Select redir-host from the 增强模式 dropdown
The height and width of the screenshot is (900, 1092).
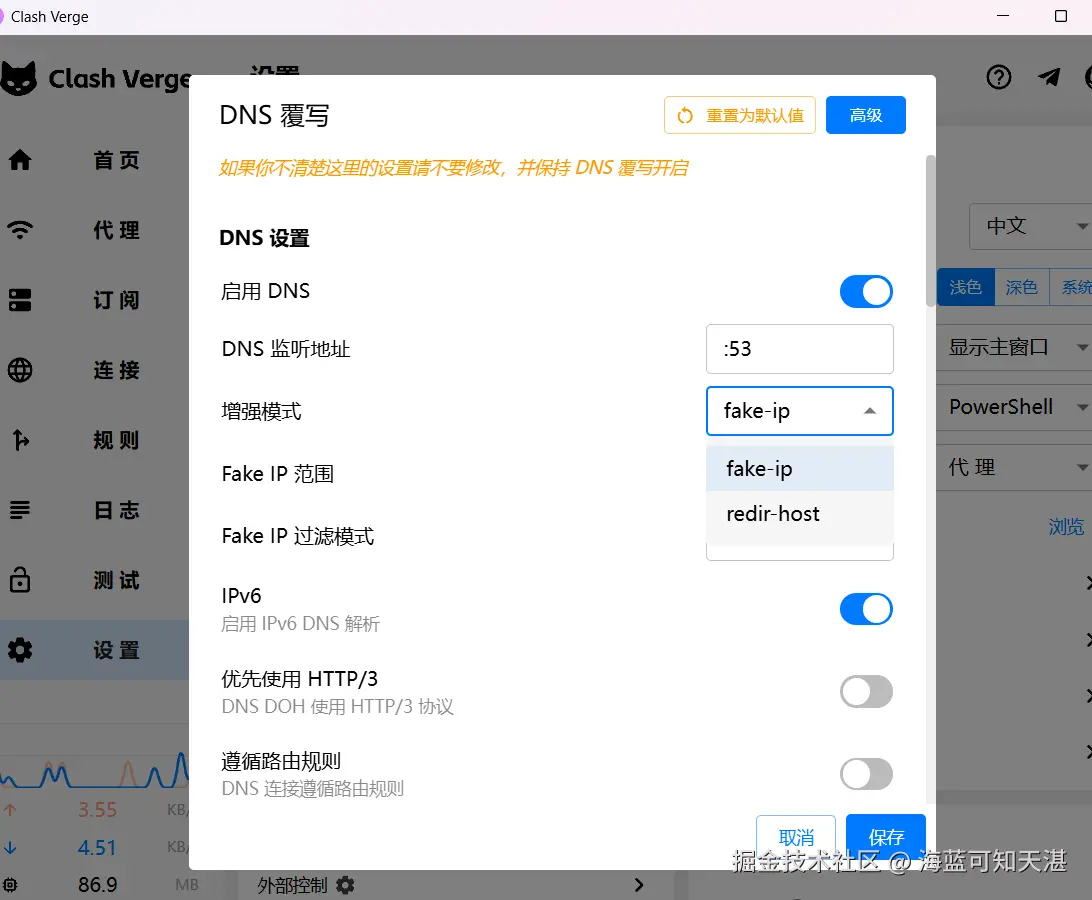[772, 513]
